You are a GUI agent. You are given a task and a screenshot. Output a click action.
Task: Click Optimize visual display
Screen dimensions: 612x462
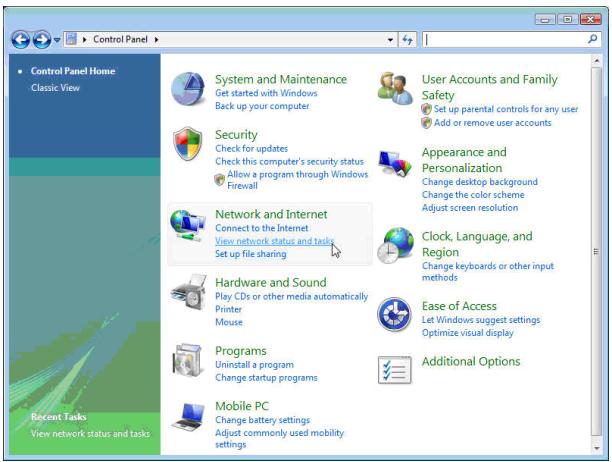tap(468, 333)
